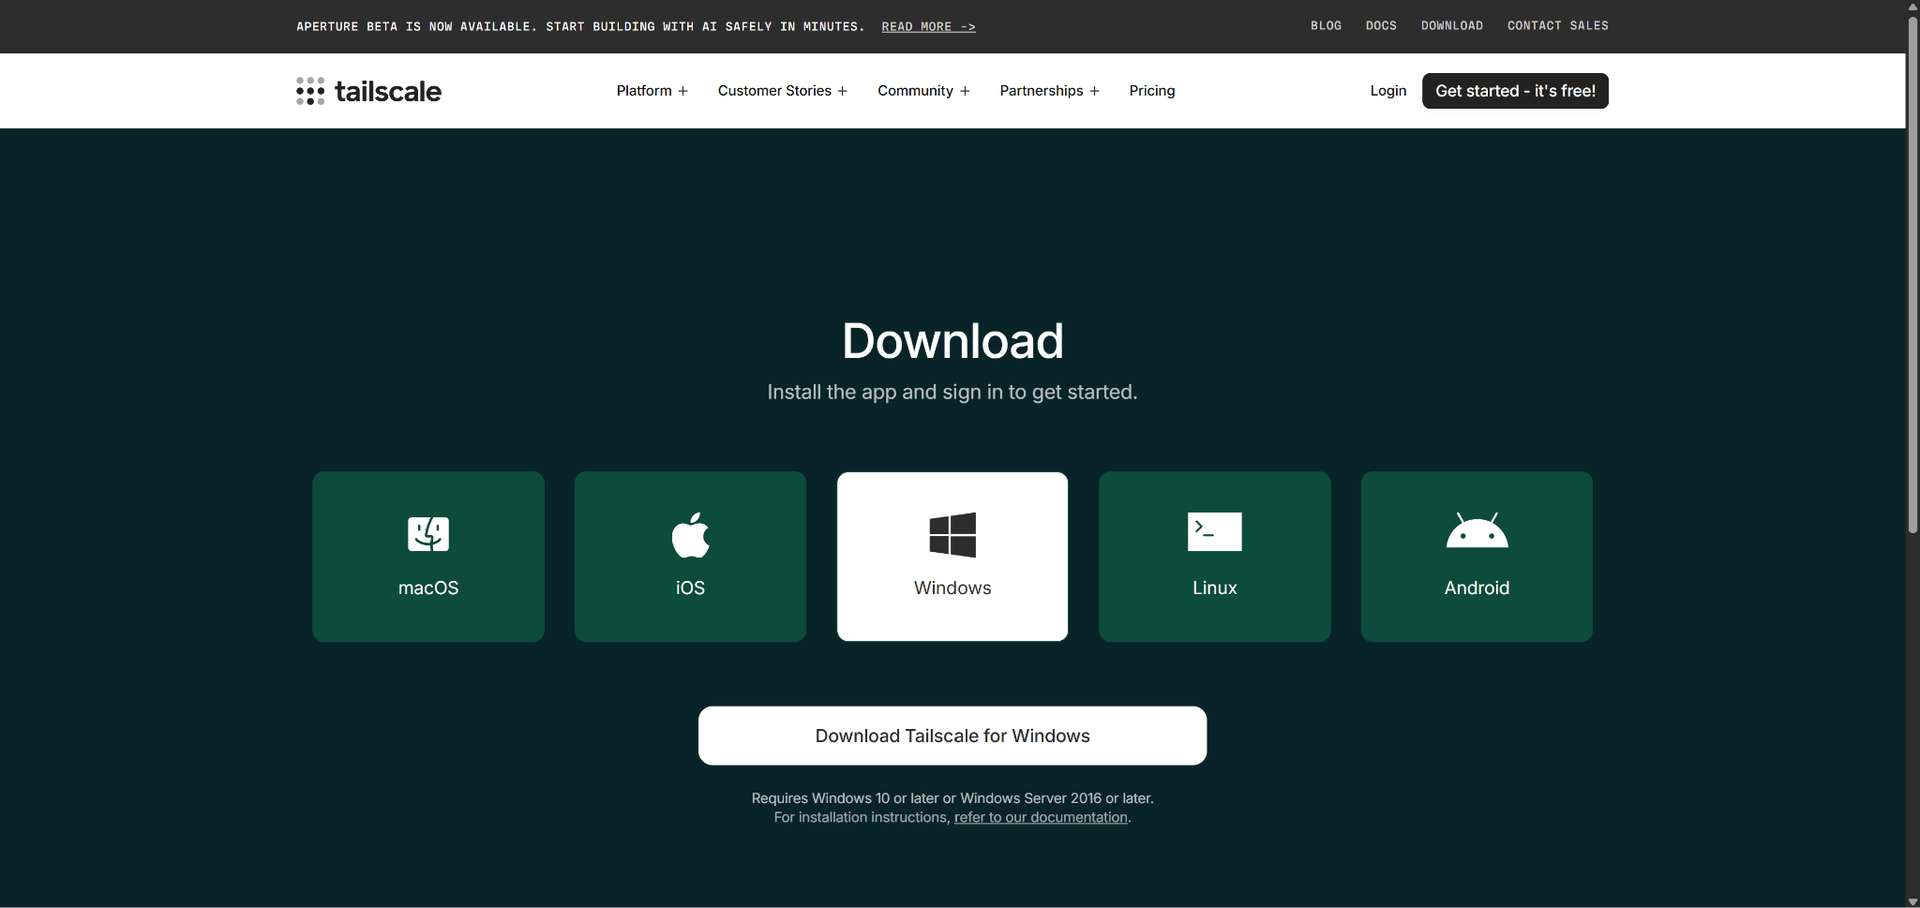Select the macOS label text
This screenshot has height=908, width=1920.
[x=428, y=588]
